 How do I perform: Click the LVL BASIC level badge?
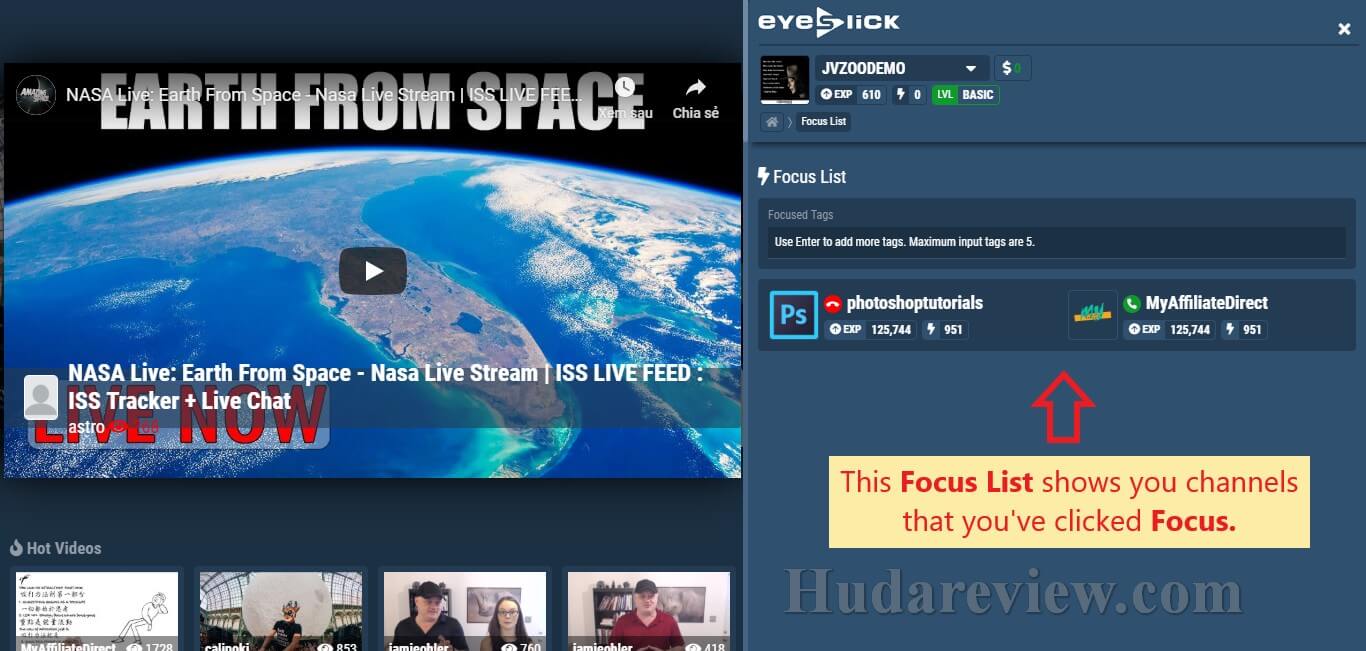tap(965, 95)
